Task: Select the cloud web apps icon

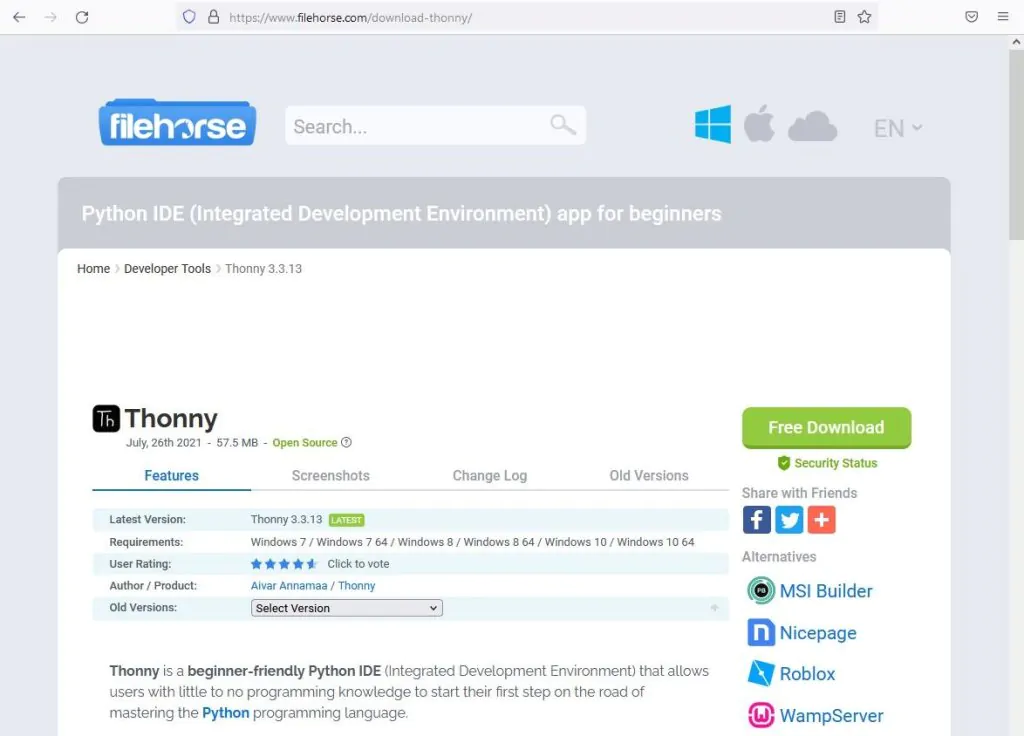Action: click(x=812, y=126)
